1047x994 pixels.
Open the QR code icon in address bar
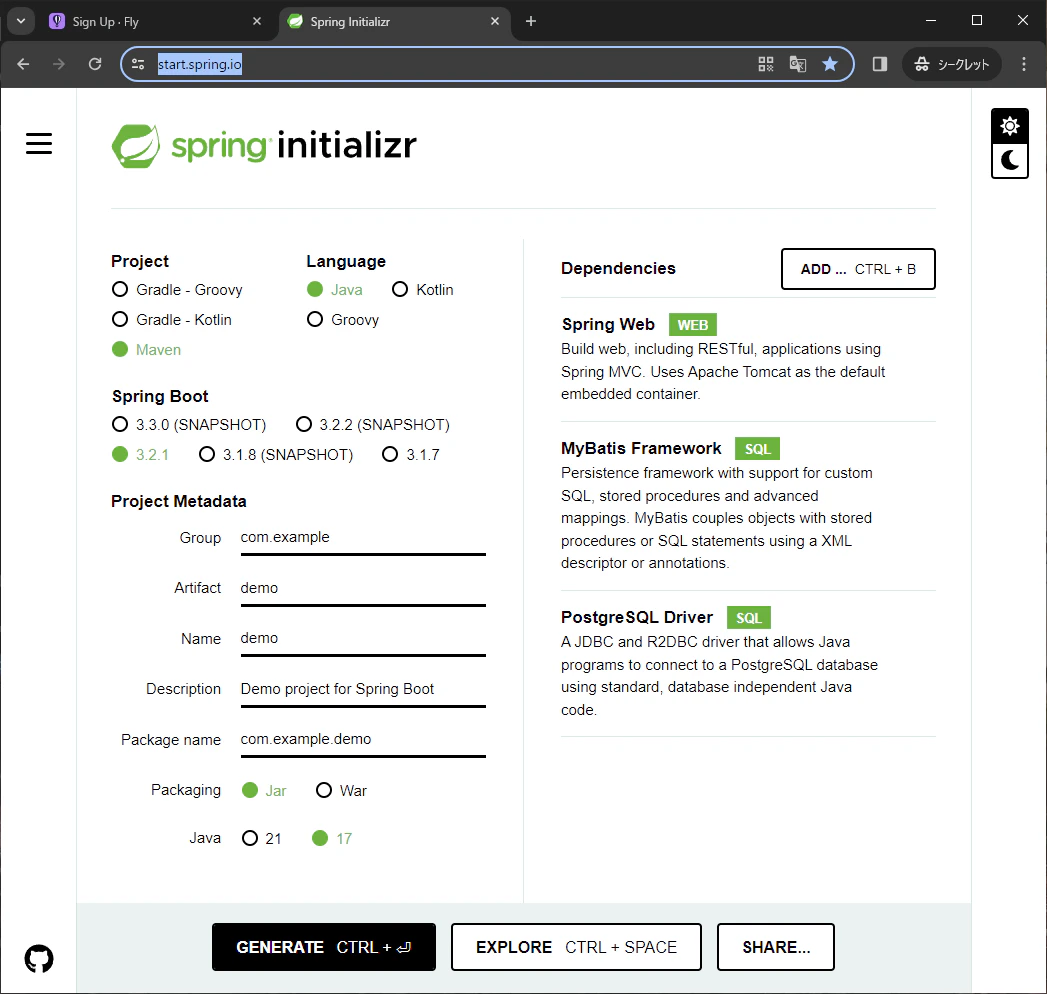point(766,64)
